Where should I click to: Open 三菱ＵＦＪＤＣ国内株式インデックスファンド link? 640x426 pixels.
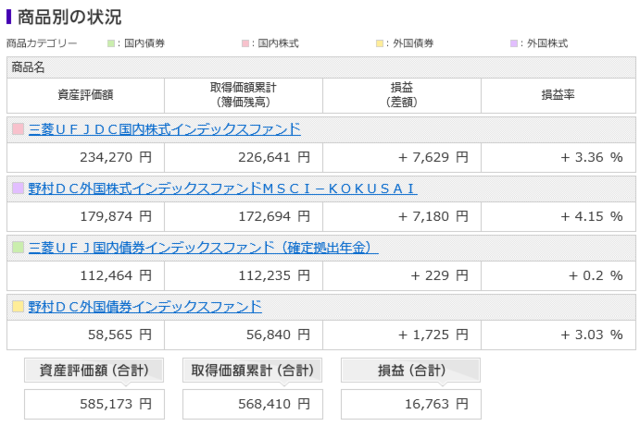pos(164,129)
